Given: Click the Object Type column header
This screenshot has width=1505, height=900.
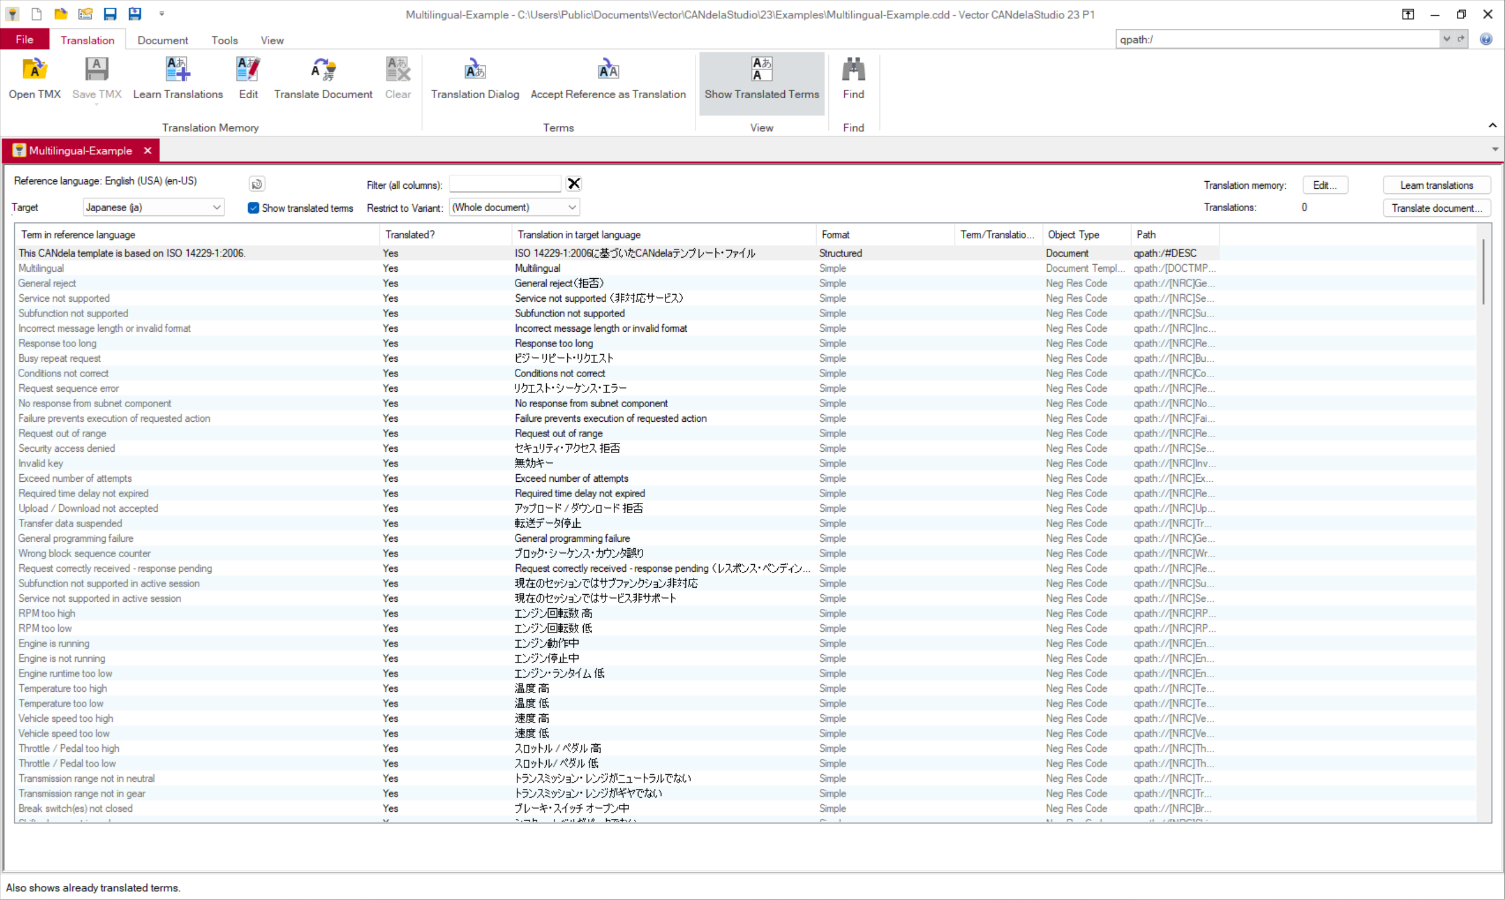Looking at the screenshot, I should pos(1086,235).
